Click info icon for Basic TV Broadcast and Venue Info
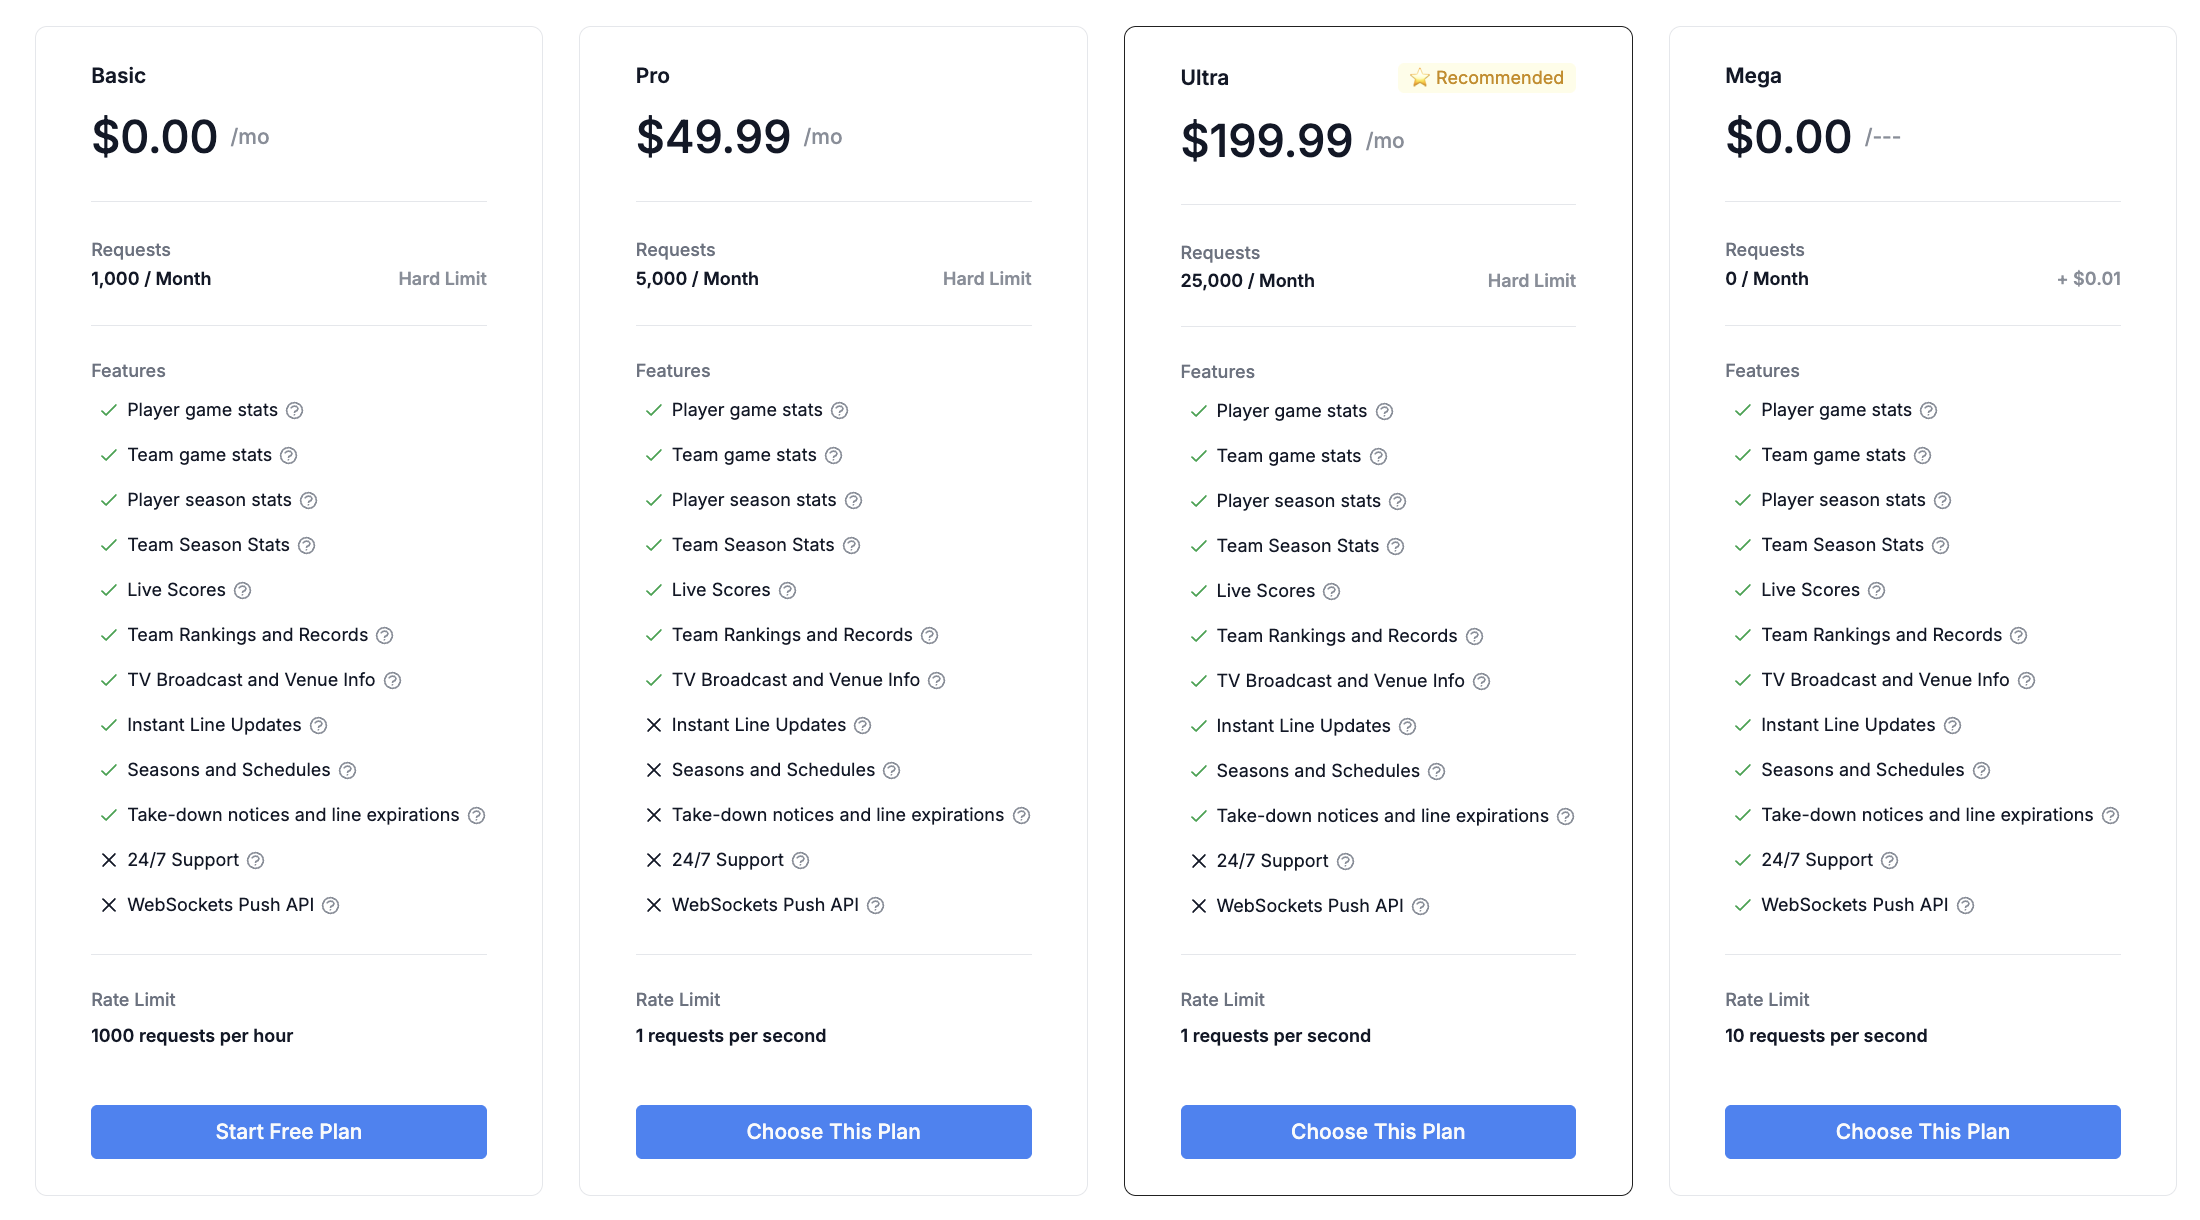2200x1220 pixels. click(392, 680)
